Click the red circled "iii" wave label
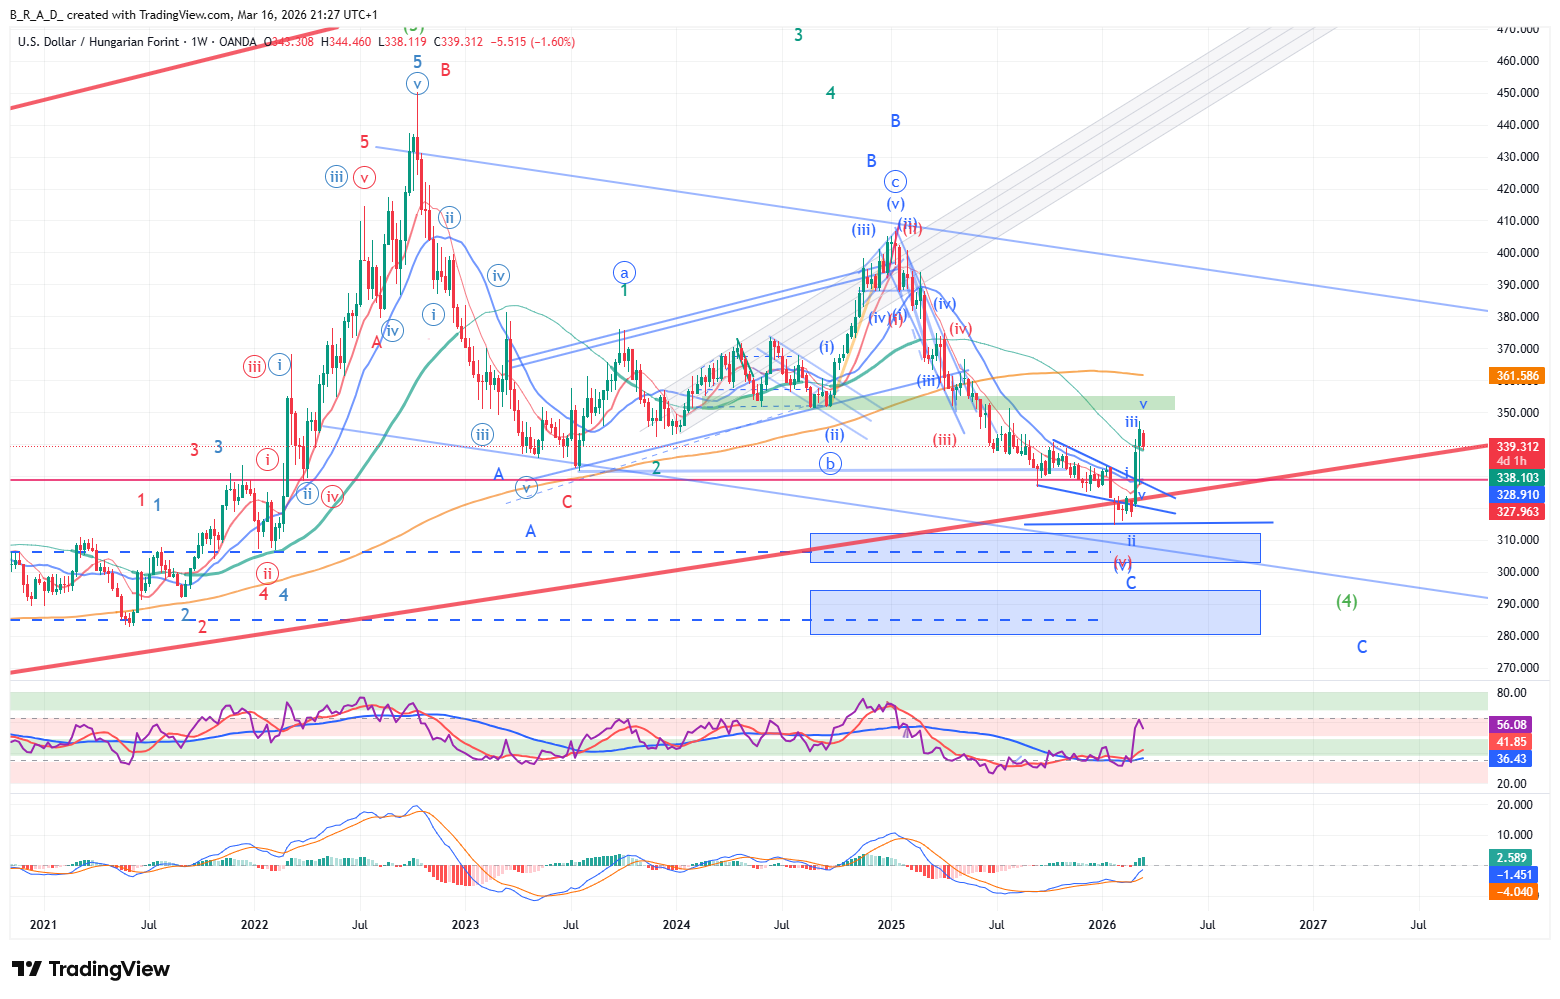 tap(254, 367)
